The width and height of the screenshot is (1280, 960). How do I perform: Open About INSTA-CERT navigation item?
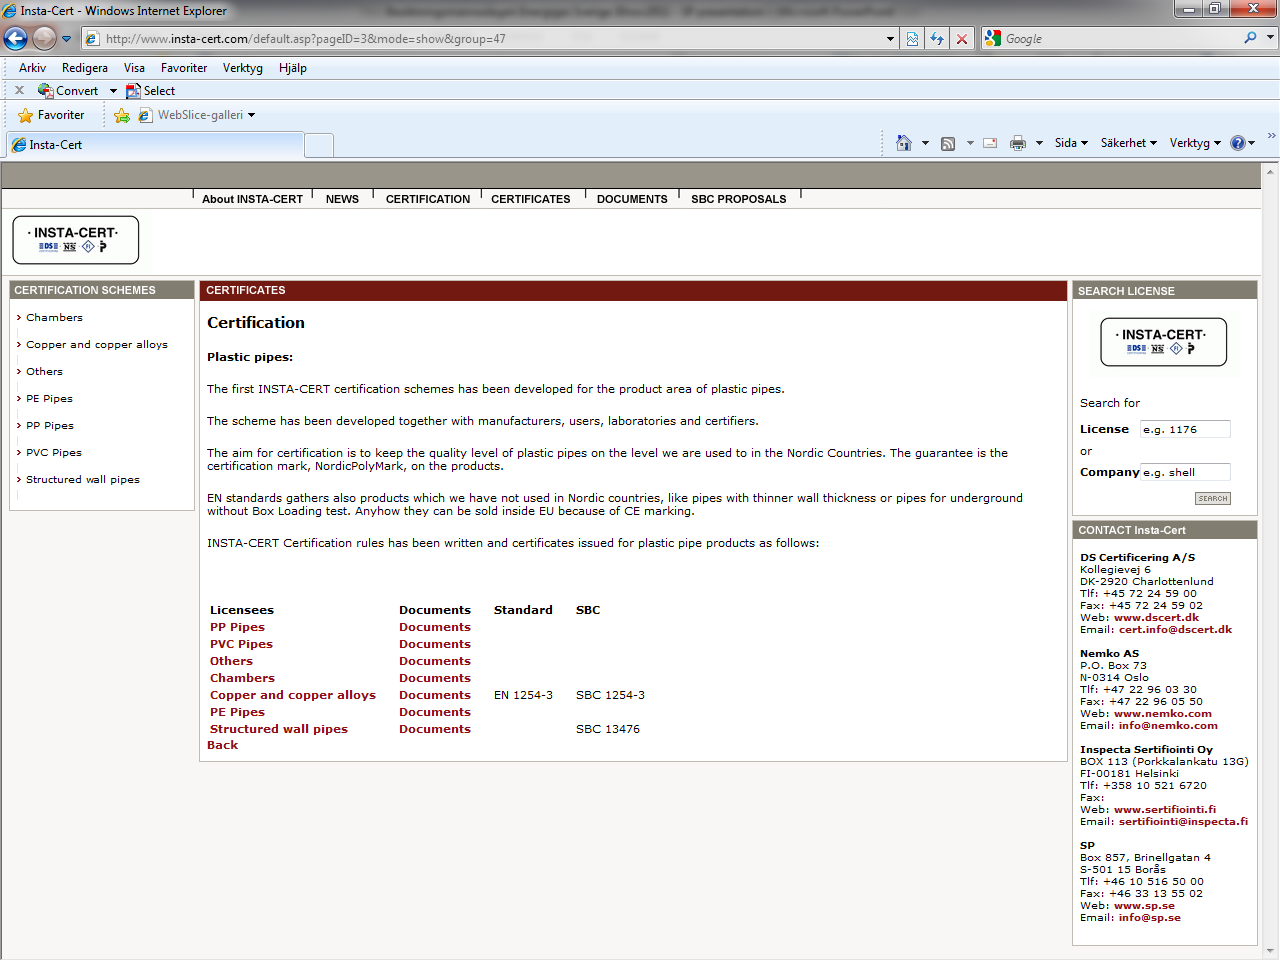pyautogui.click(x=252, y=199)
